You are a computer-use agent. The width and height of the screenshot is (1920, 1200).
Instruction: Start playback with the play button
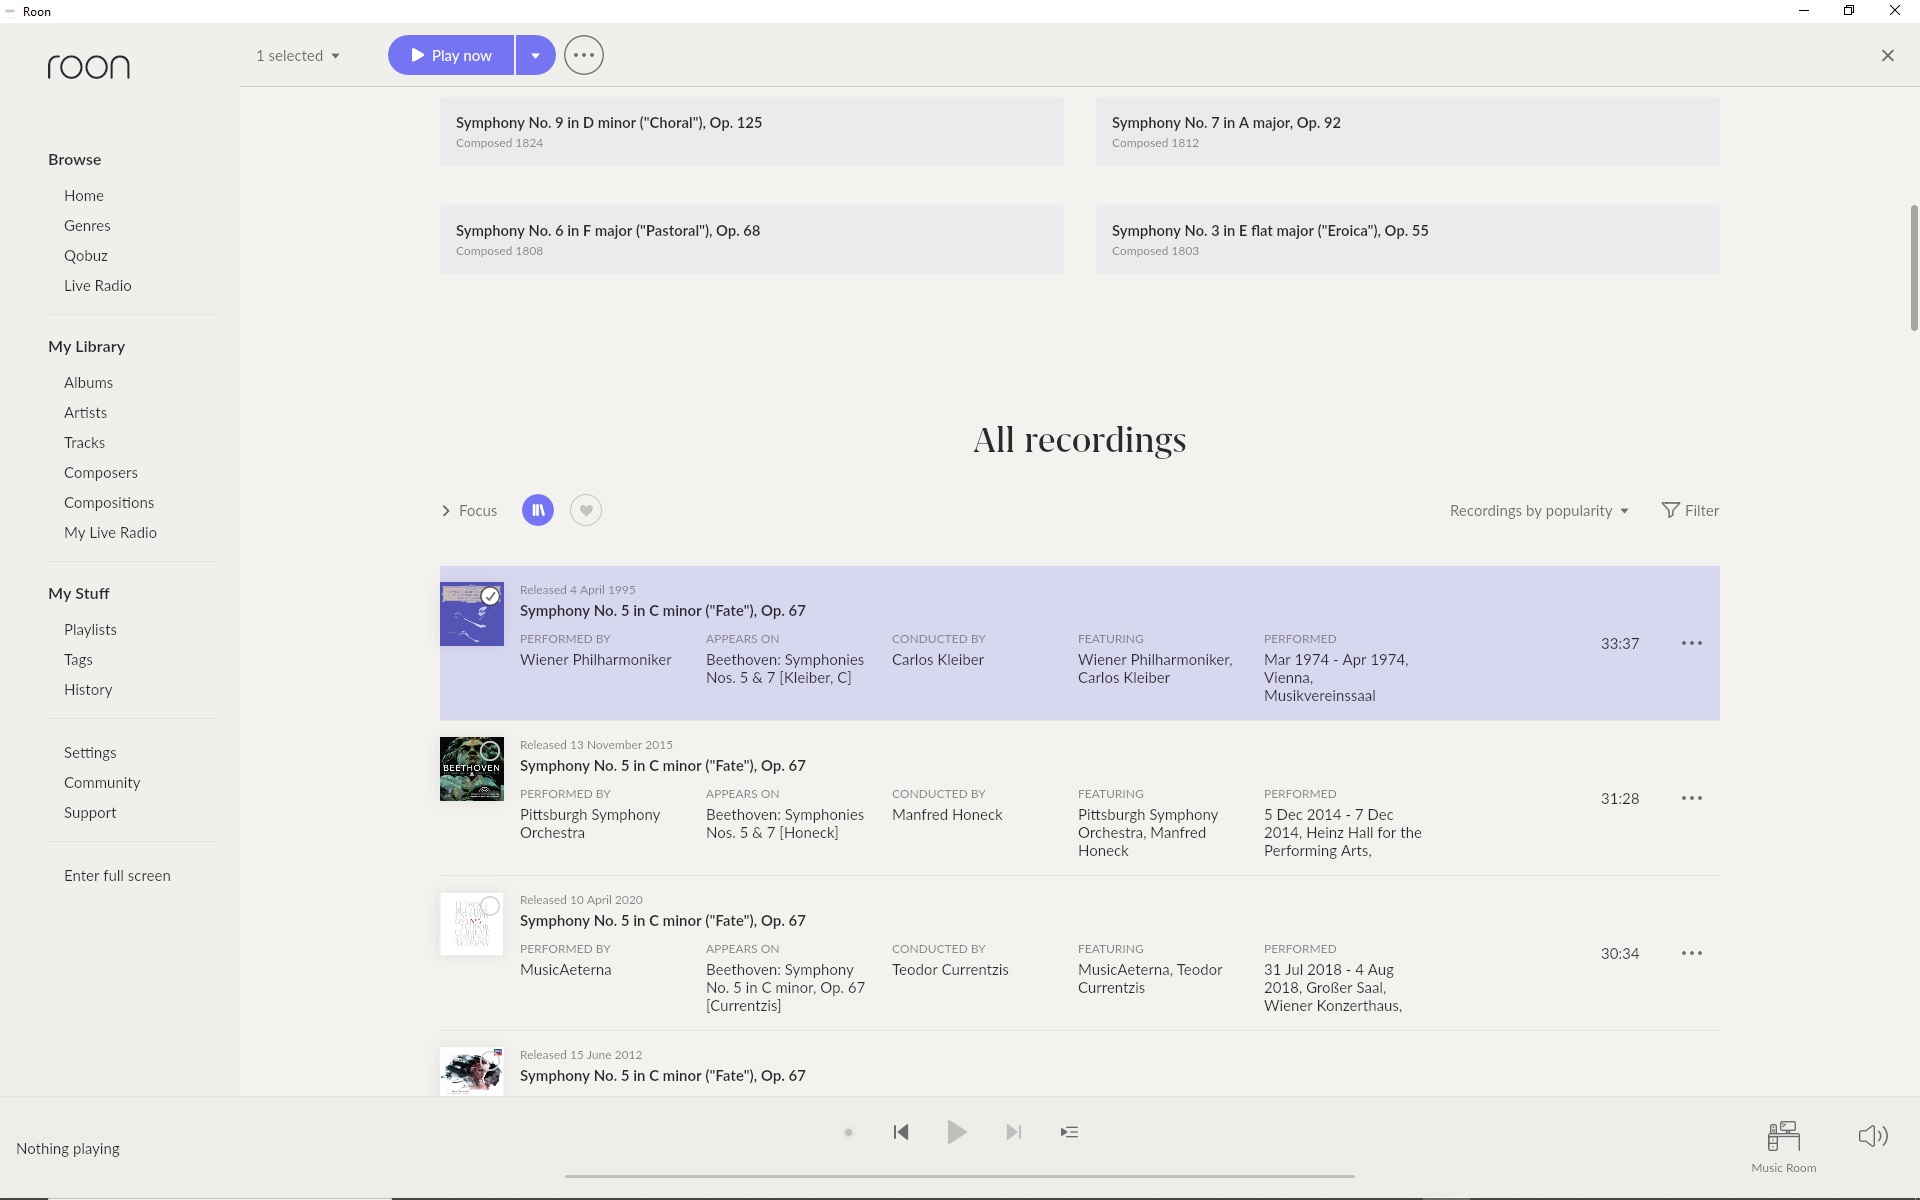tap(957, 1132)
